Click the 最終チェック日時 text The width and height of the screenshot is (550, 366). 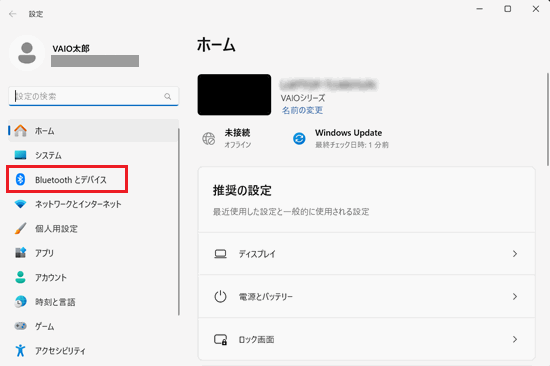point(352,145)
